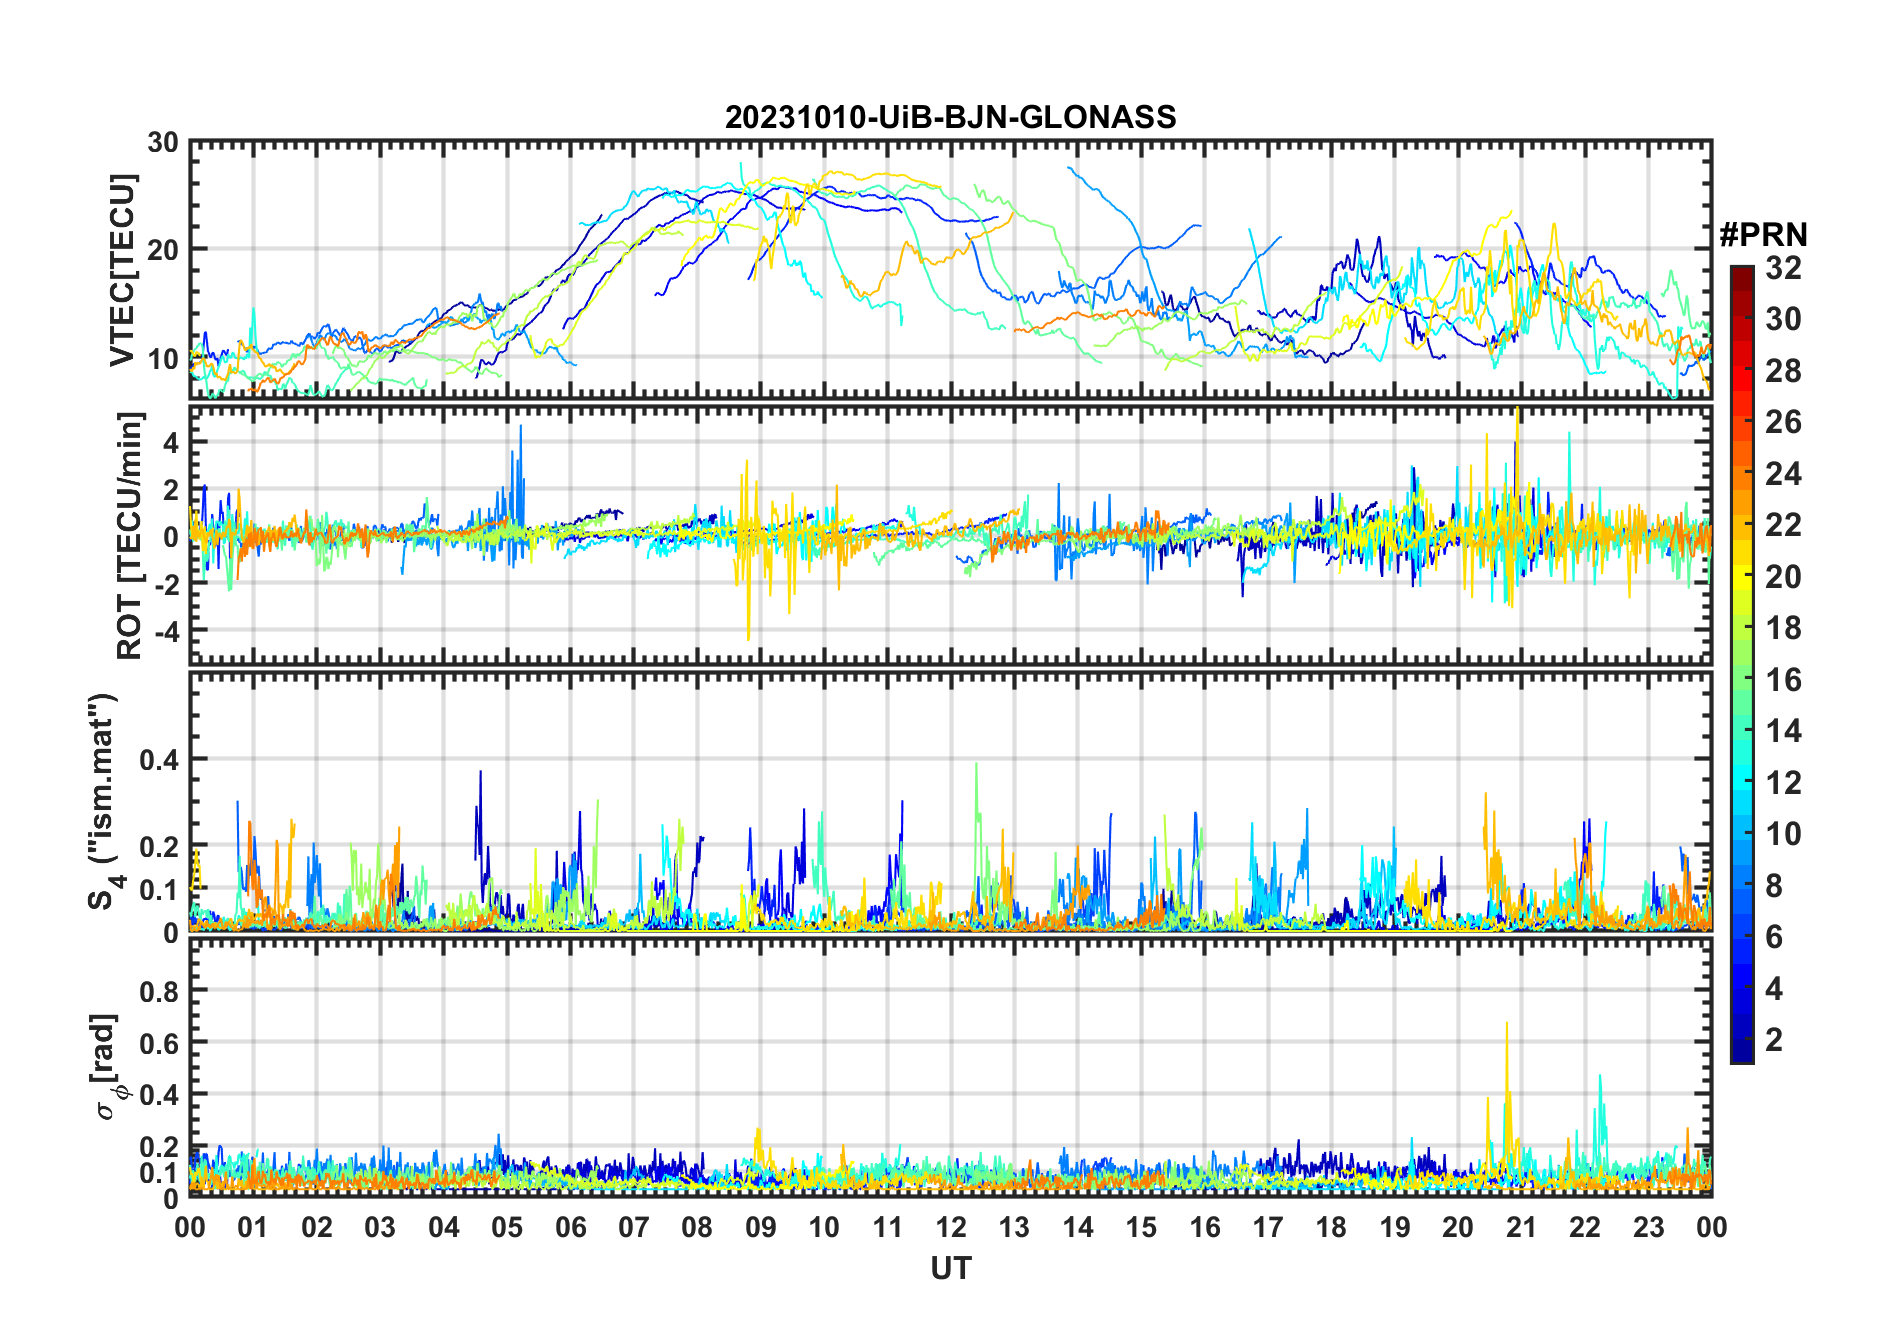Click colorbar tick label 18

[x=1783, y=628]
